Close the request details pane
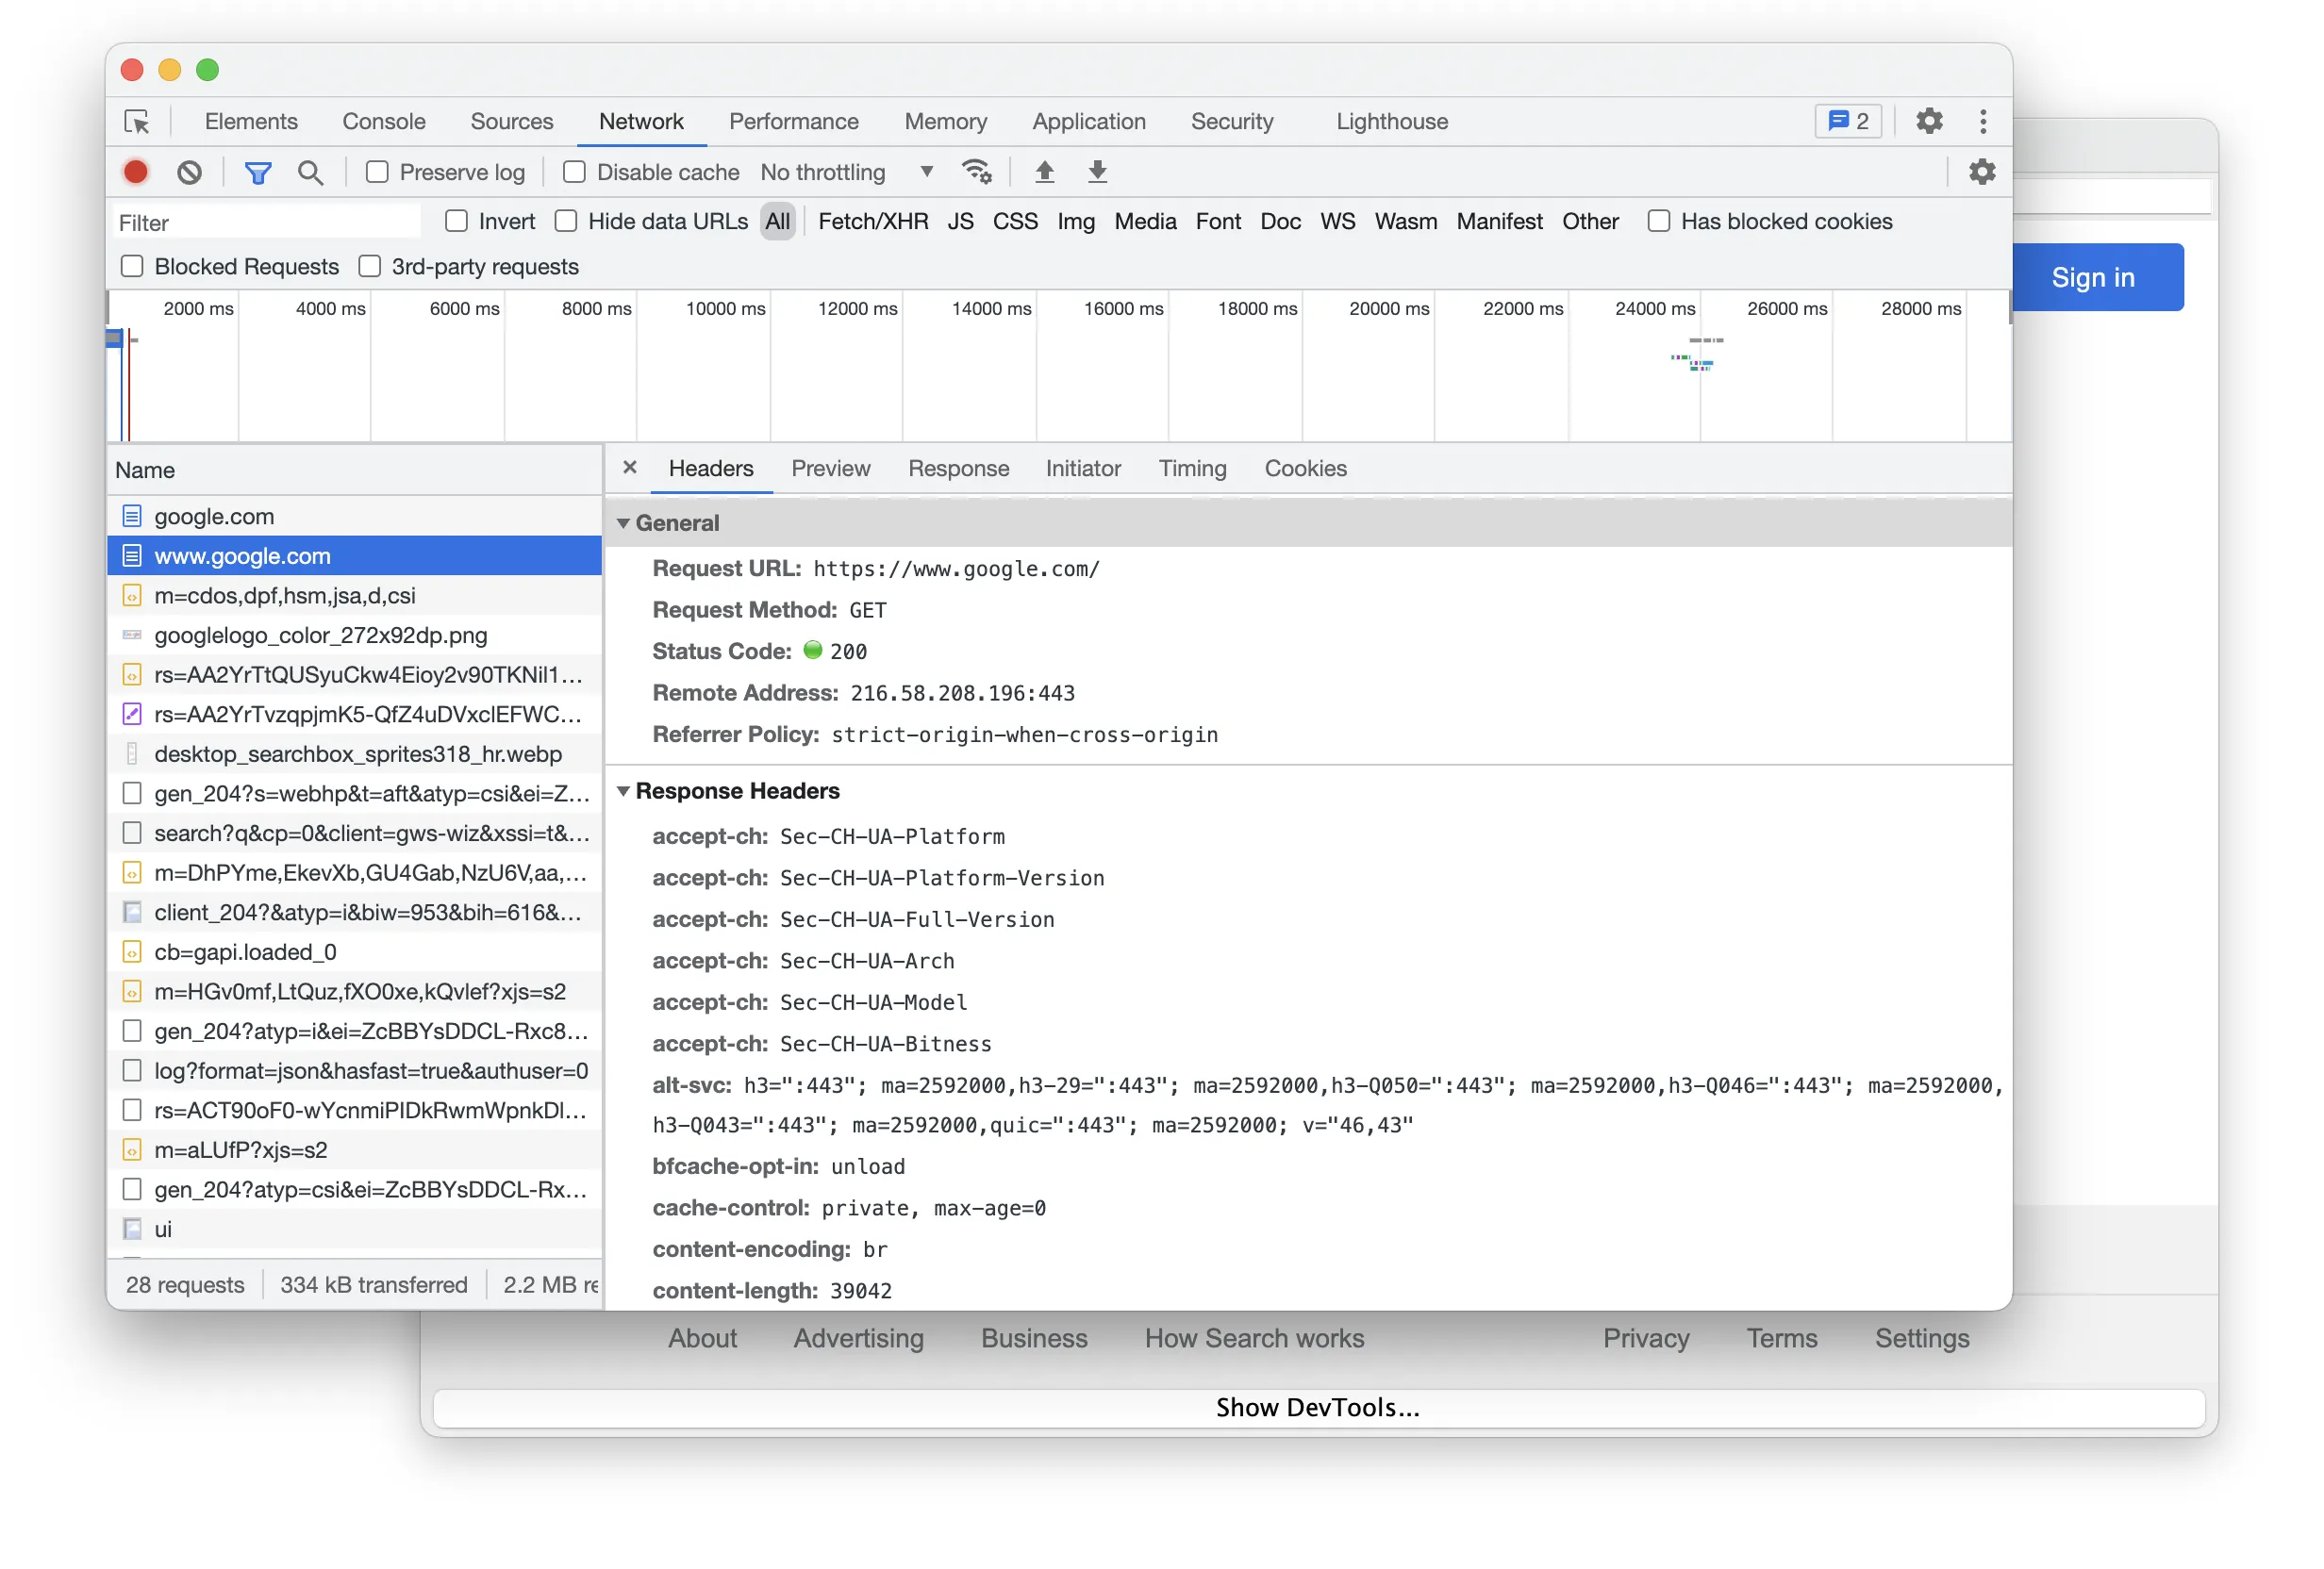2324x1569 pixels. [x=629, y=467]
